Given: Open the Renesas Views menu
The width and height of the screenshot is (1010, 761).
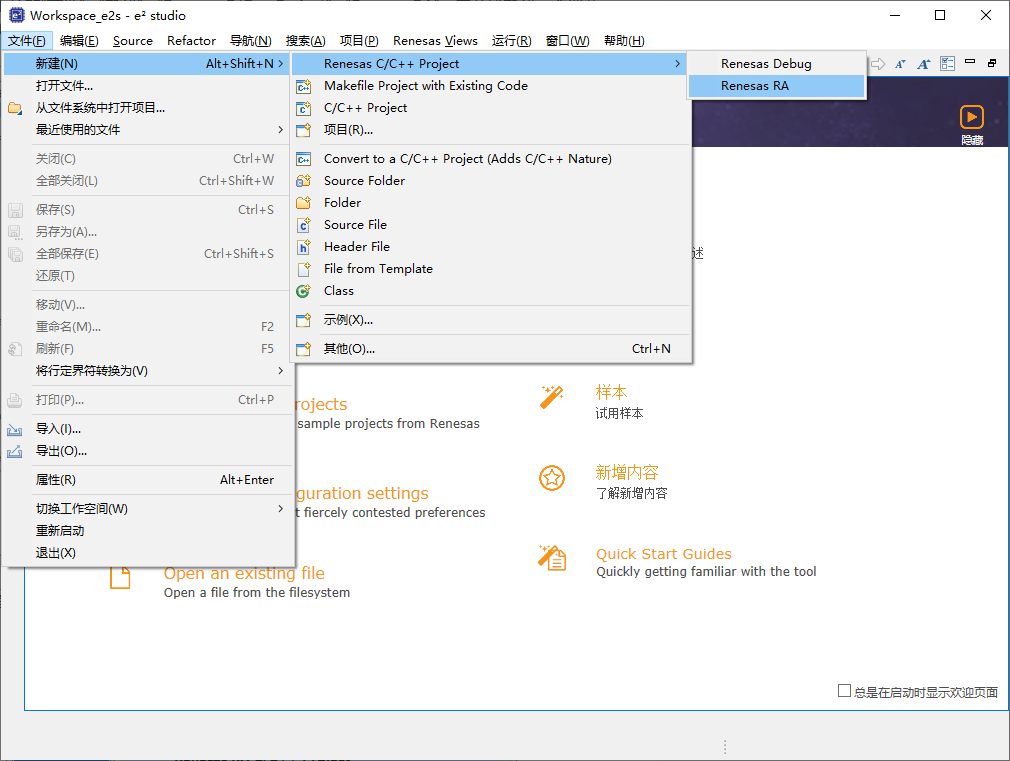Looking at the screenshot, I should pyautogui.click(x=435, y=41).
